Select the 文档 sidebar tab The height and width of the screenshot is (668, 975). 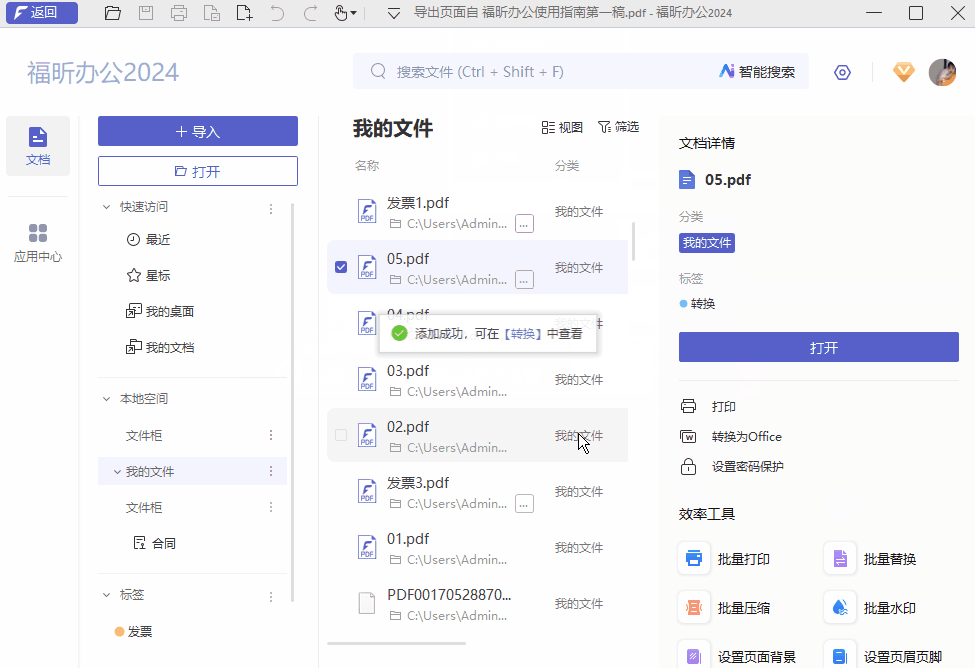38,146
